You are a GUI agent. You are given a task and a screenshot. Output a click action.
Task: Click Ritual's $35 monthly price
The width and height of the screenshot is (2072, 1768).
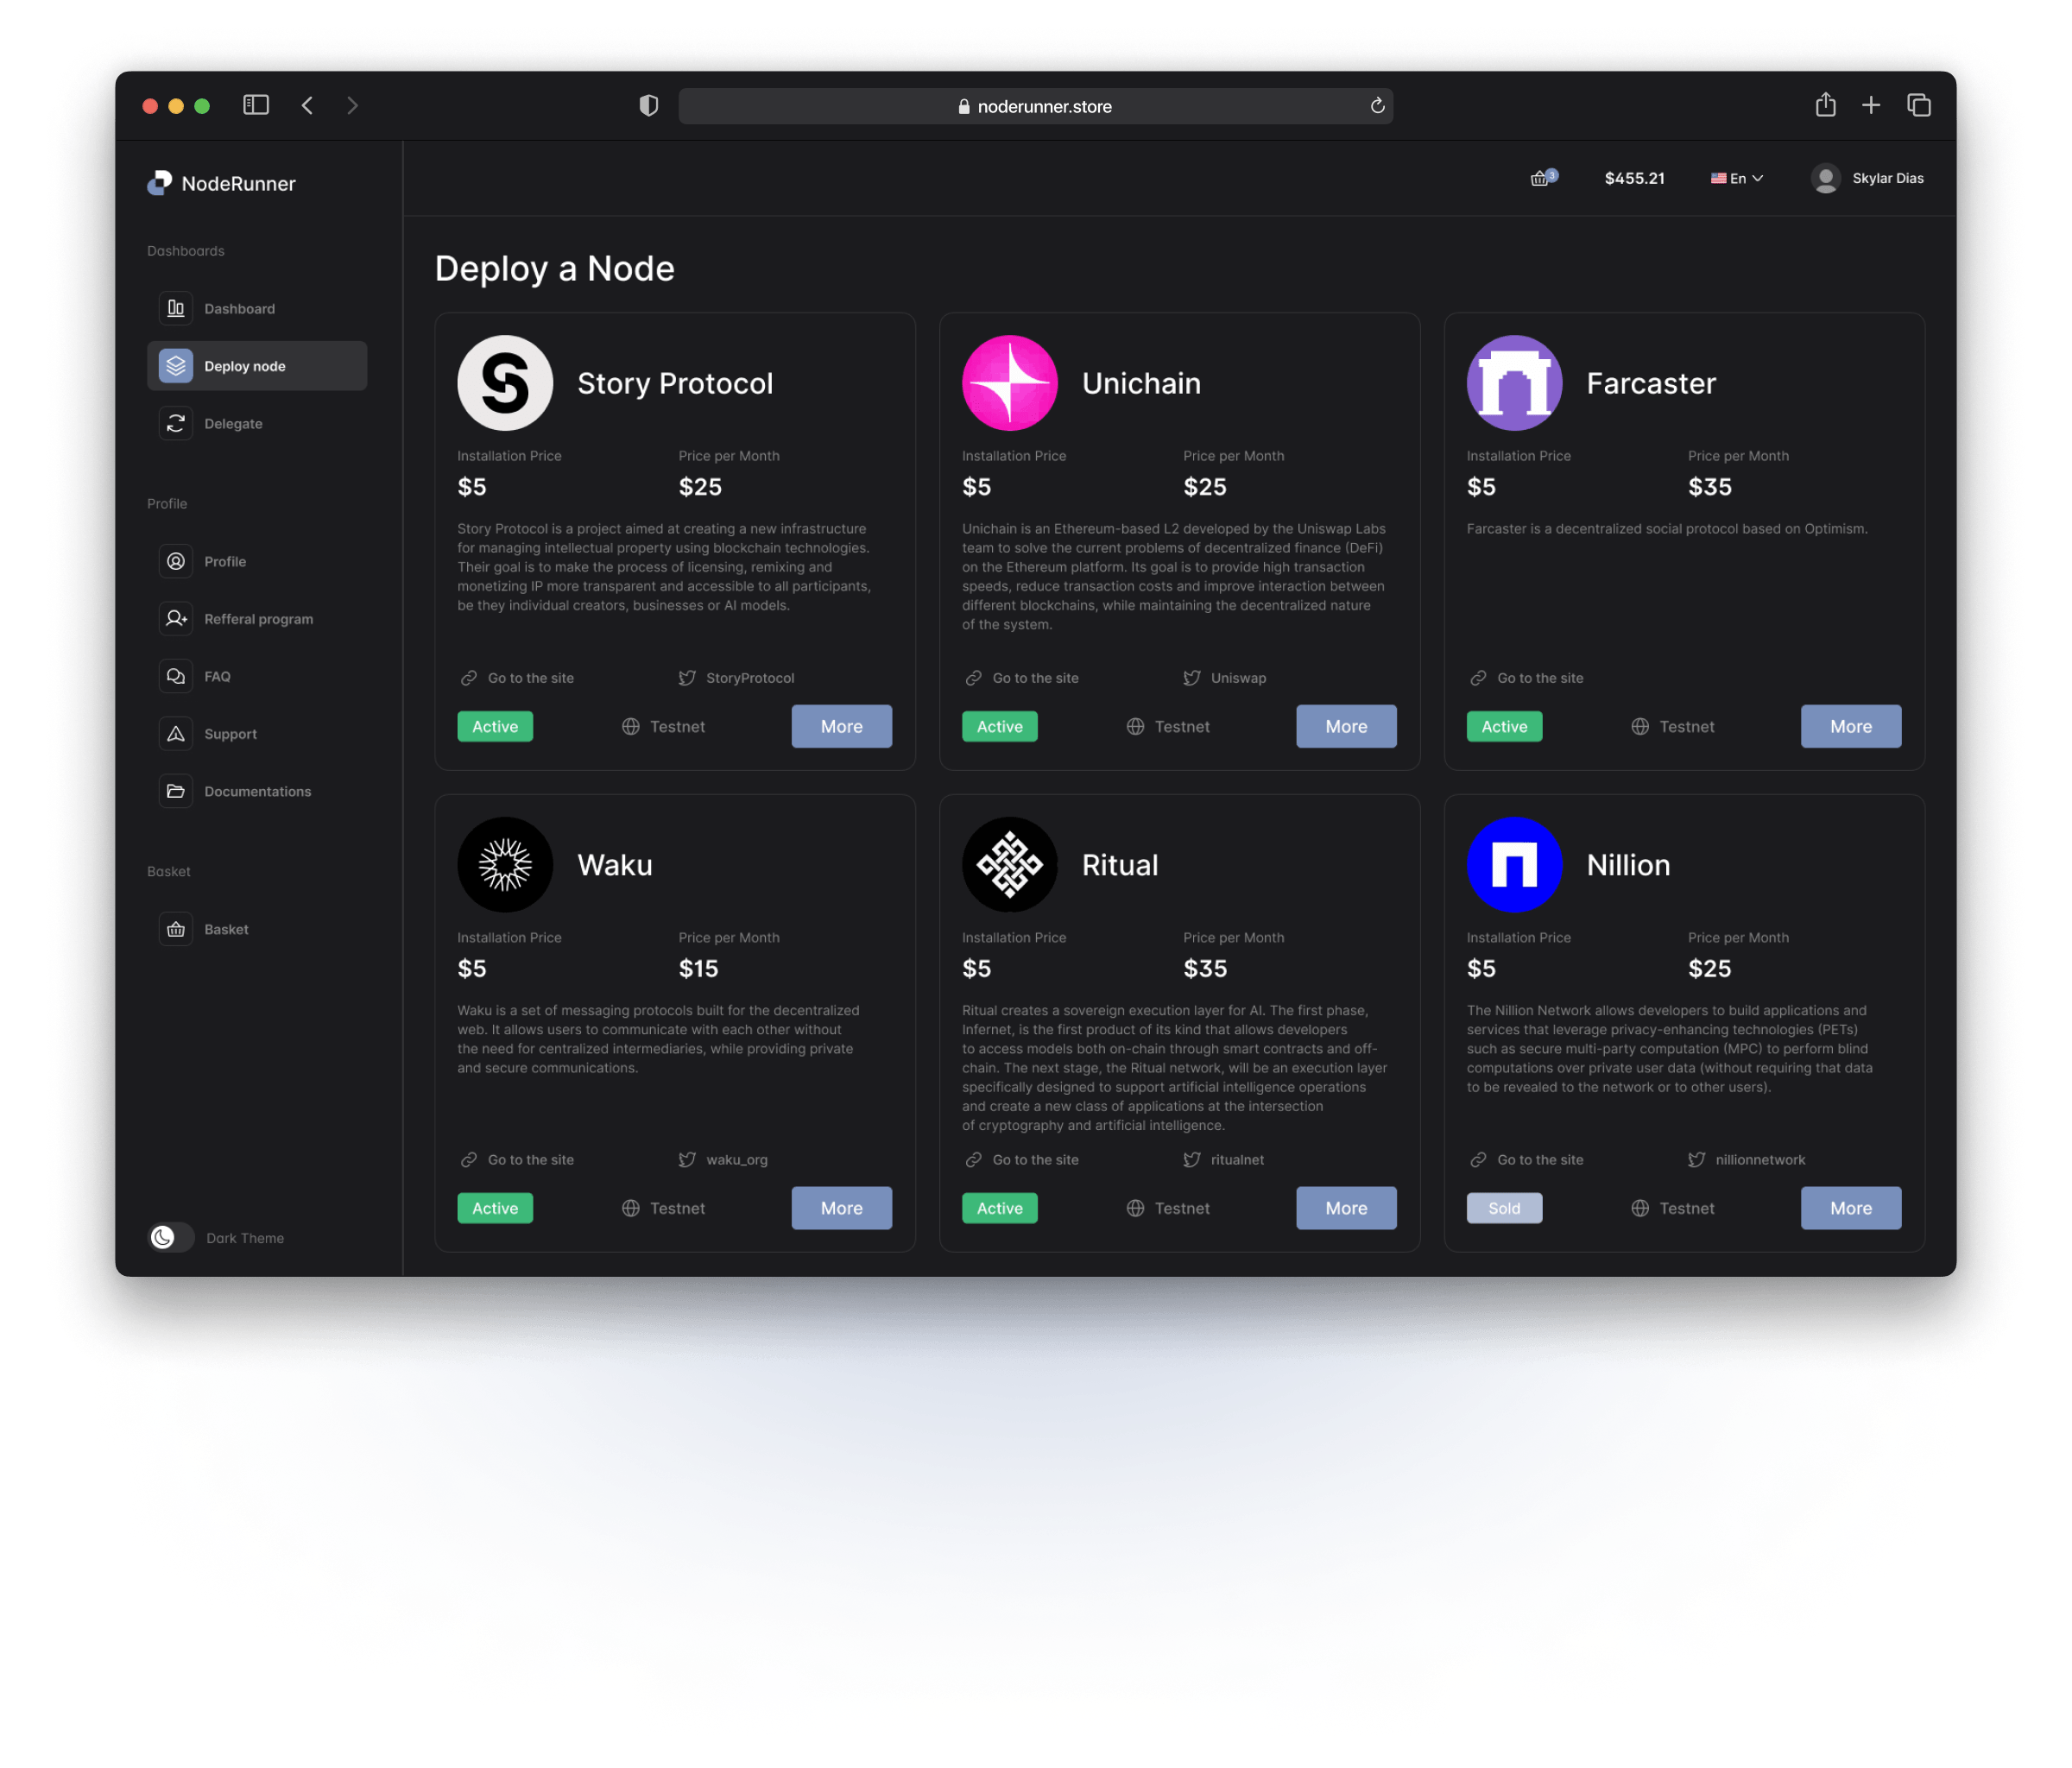point(1205,968)
